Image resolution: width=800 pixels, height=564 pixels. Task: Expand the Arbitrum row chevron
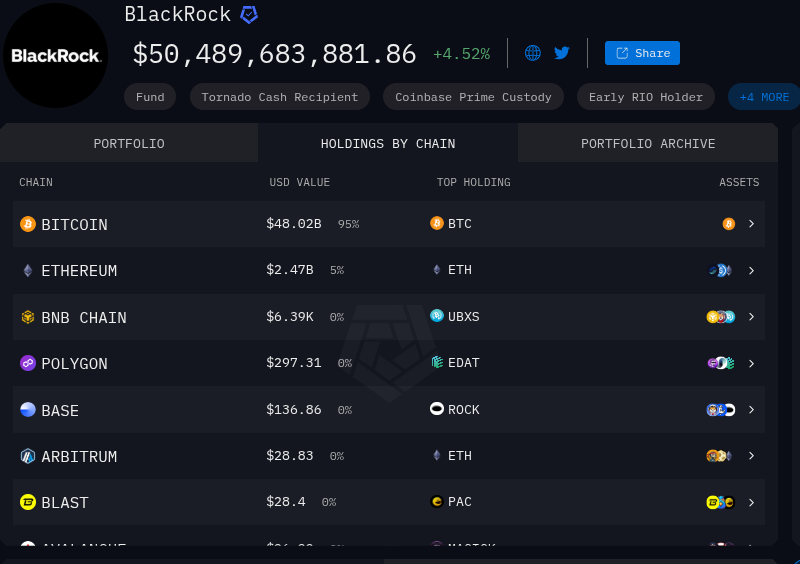pyautogui.click(x=752, y=456)
